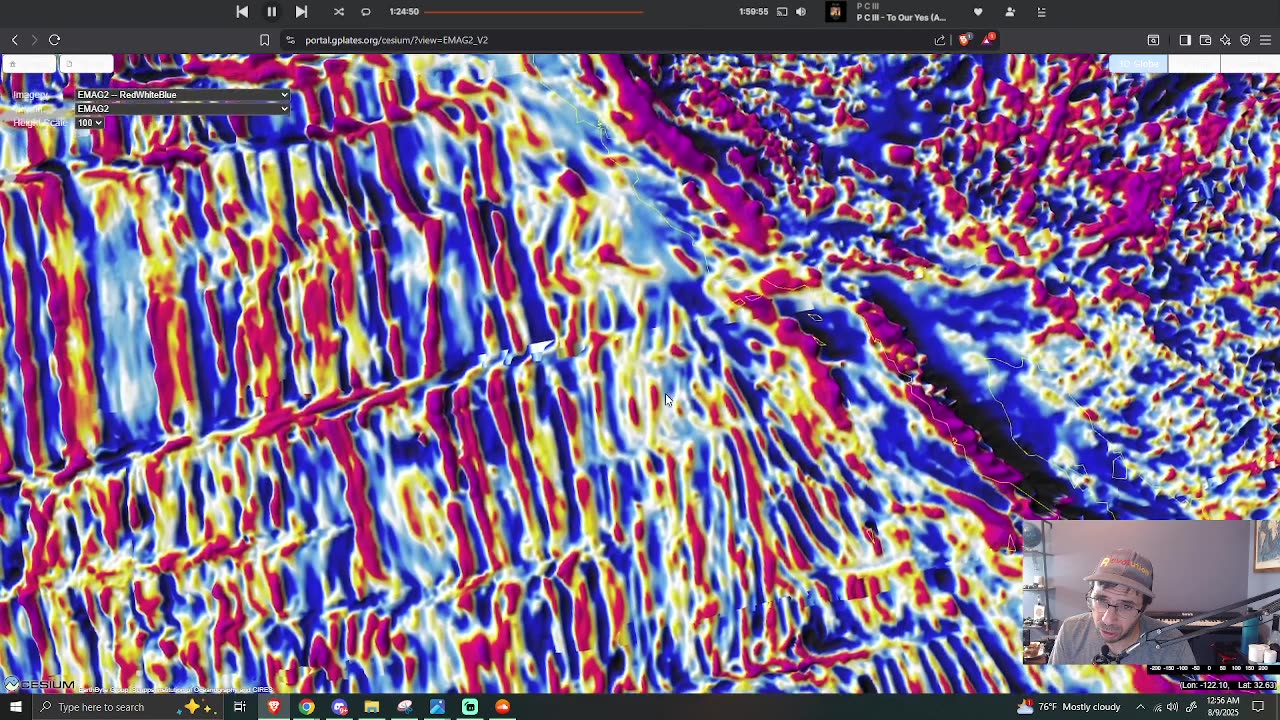Open the Brave Wallet icon
This screenshot has height=720, width=1280.
[x=1205, y=40]
